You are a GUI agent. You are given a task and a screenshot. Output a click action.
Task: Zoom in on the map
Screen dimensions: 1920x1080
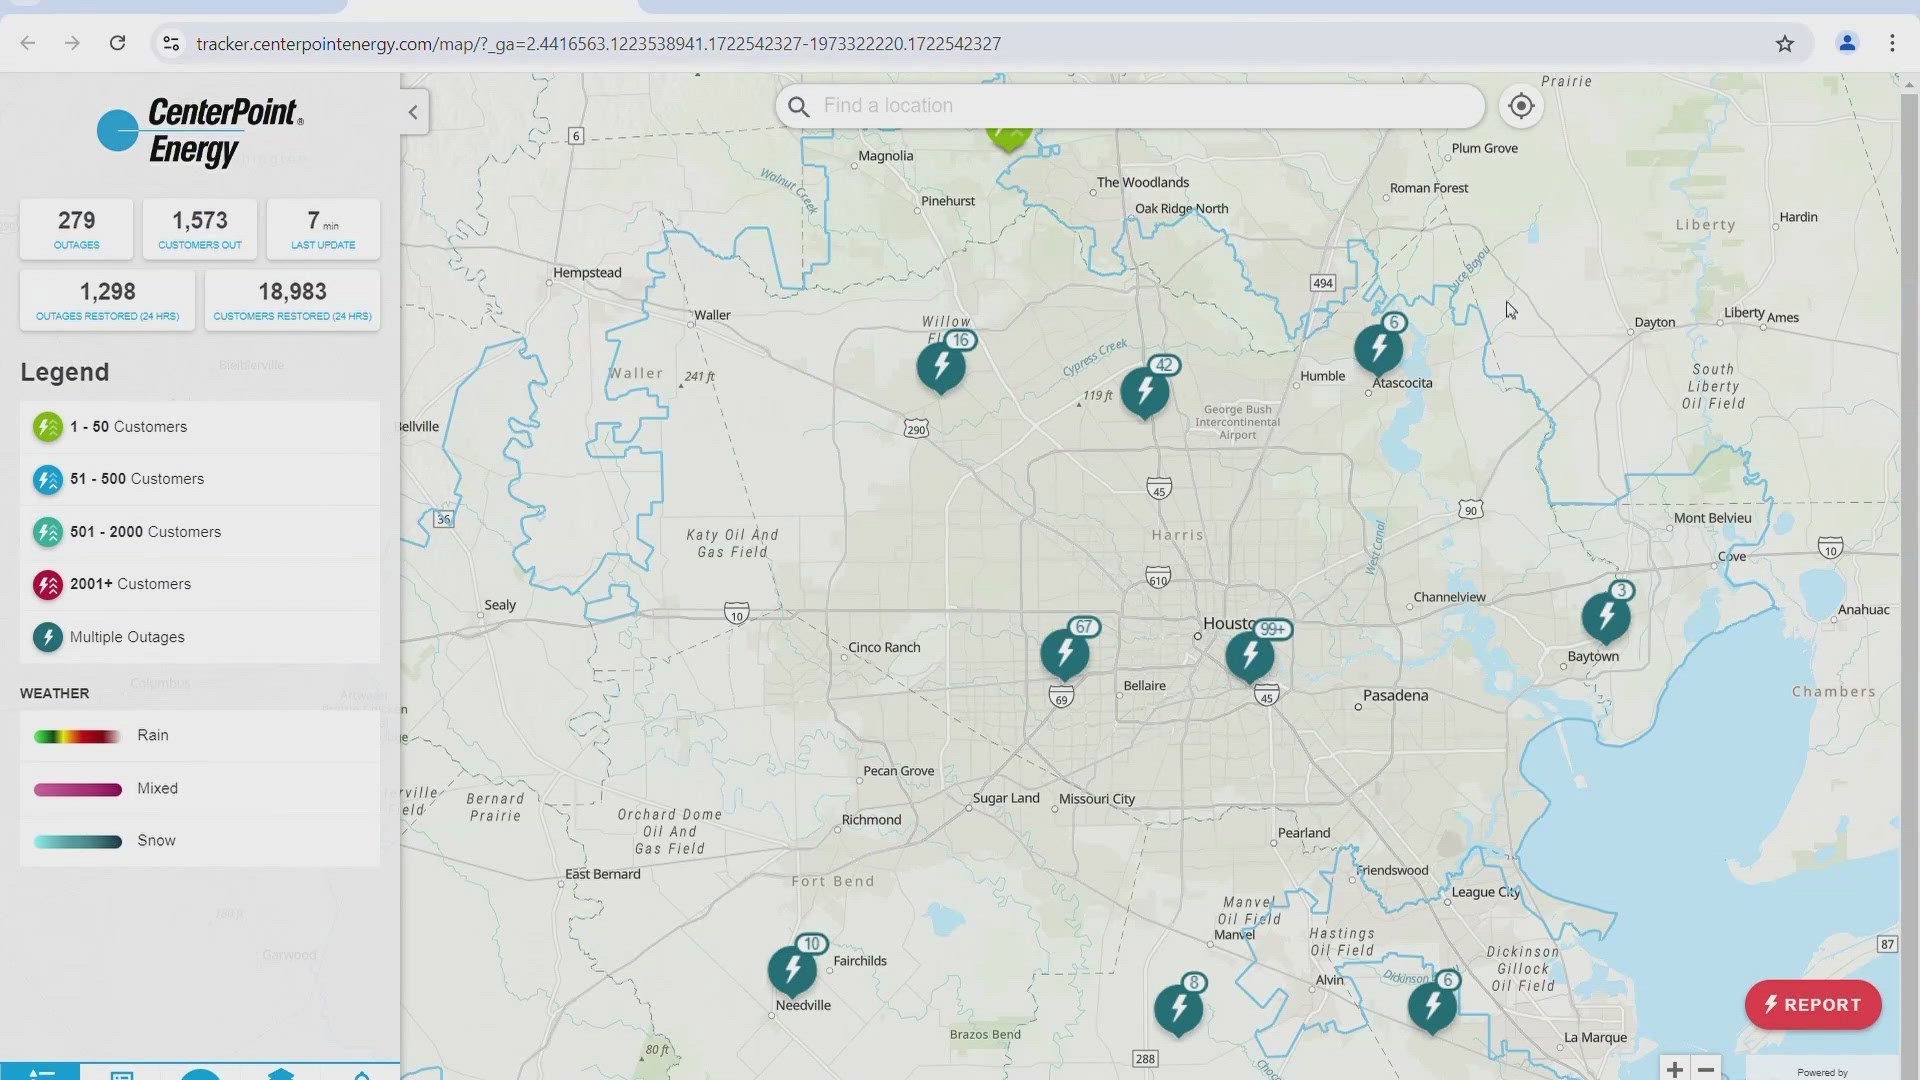[x=1675, y=1069]
